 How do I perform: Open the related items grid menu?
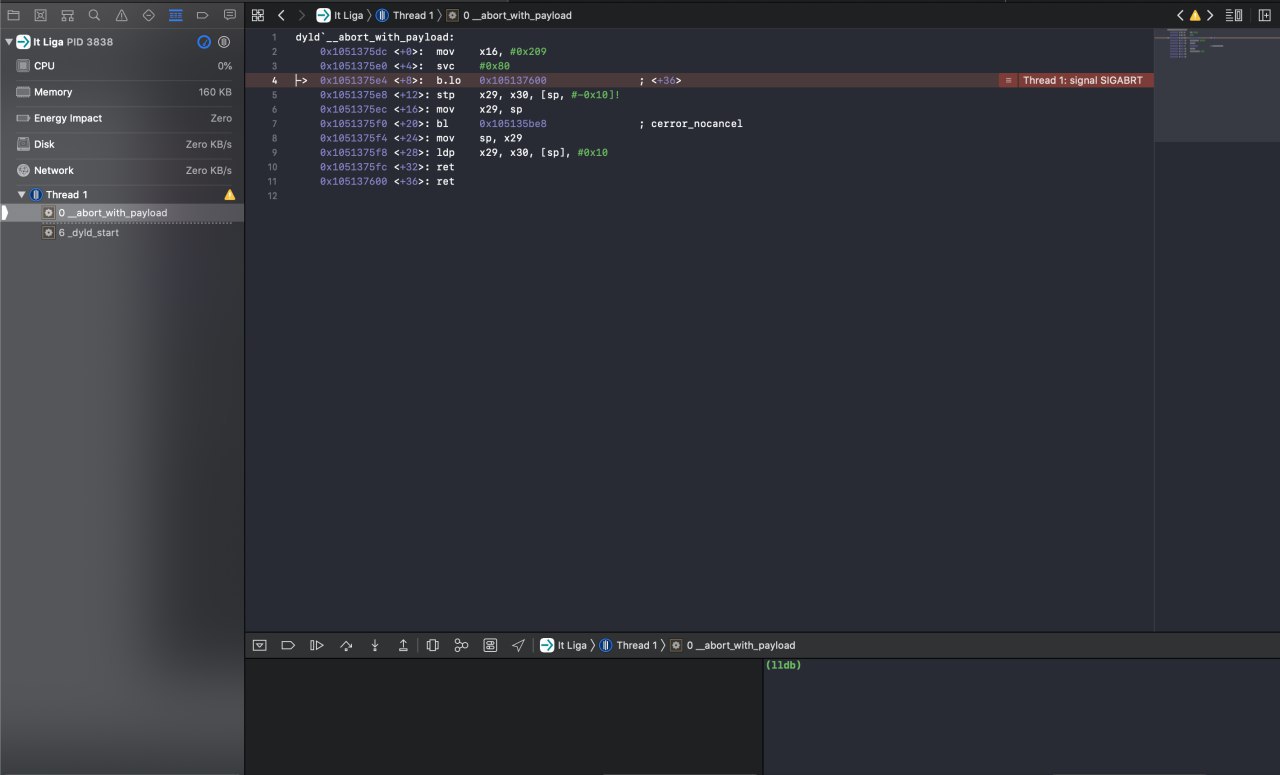point(258,16)
